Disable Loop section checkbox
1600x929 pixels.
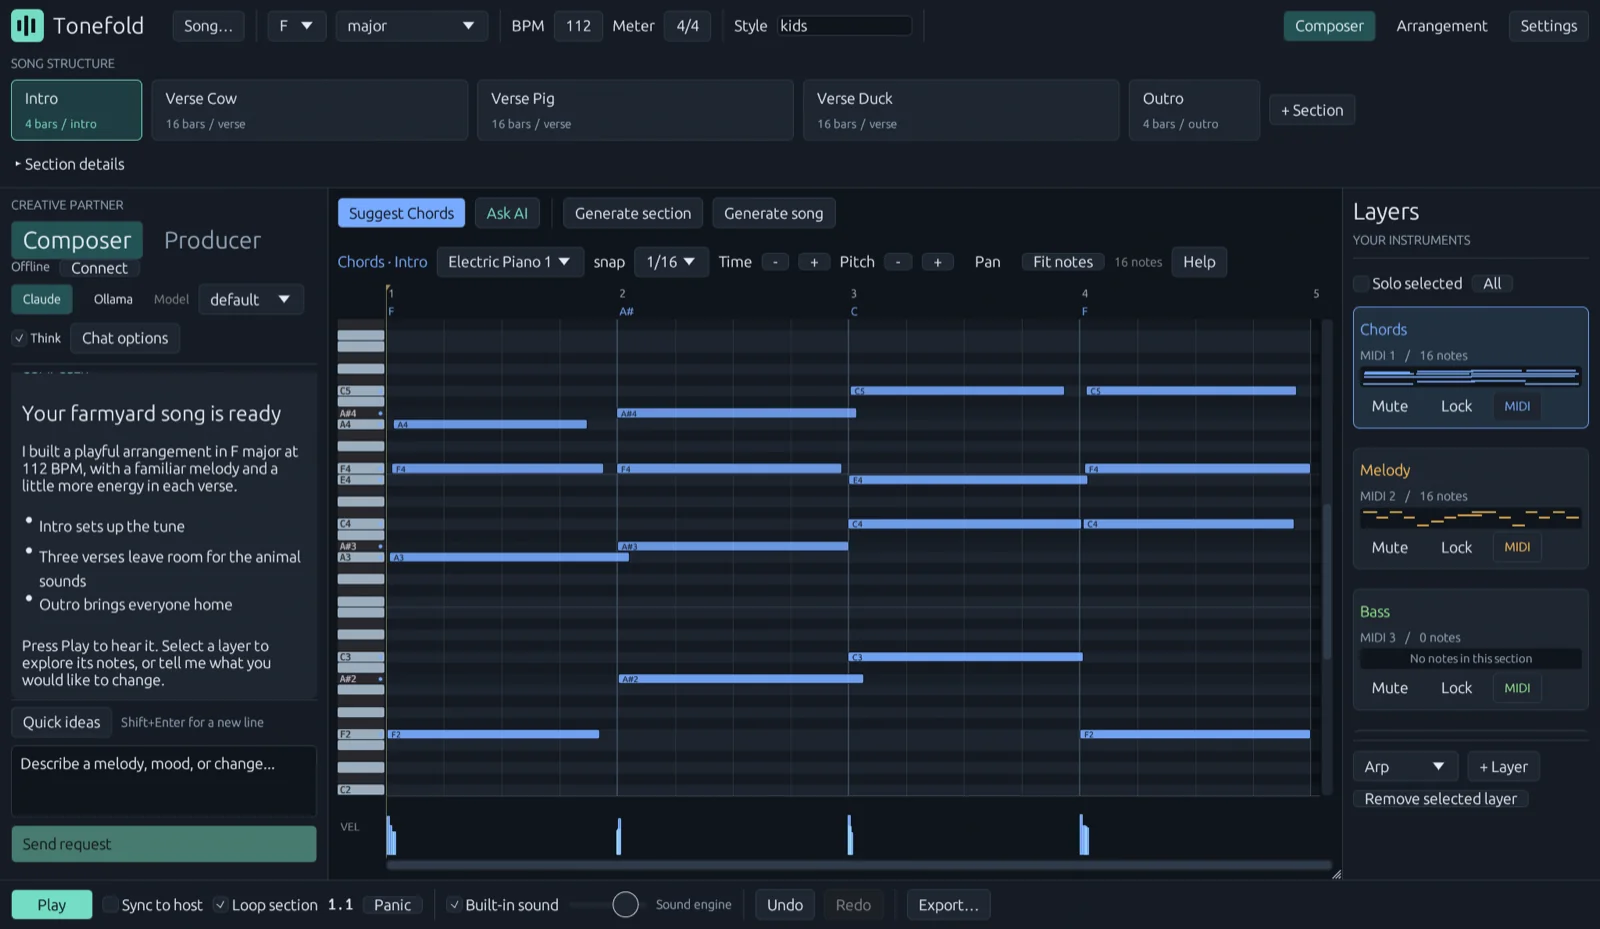click(x=221, y=905)
